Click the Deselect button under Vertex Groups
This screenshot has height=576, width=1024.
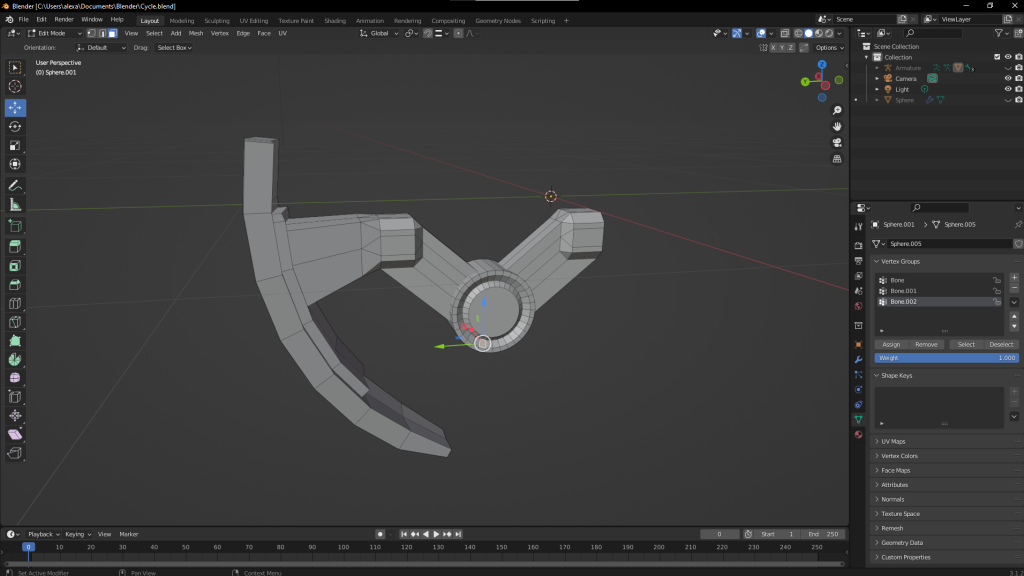pyautogui.click(x=1000, y=344)
